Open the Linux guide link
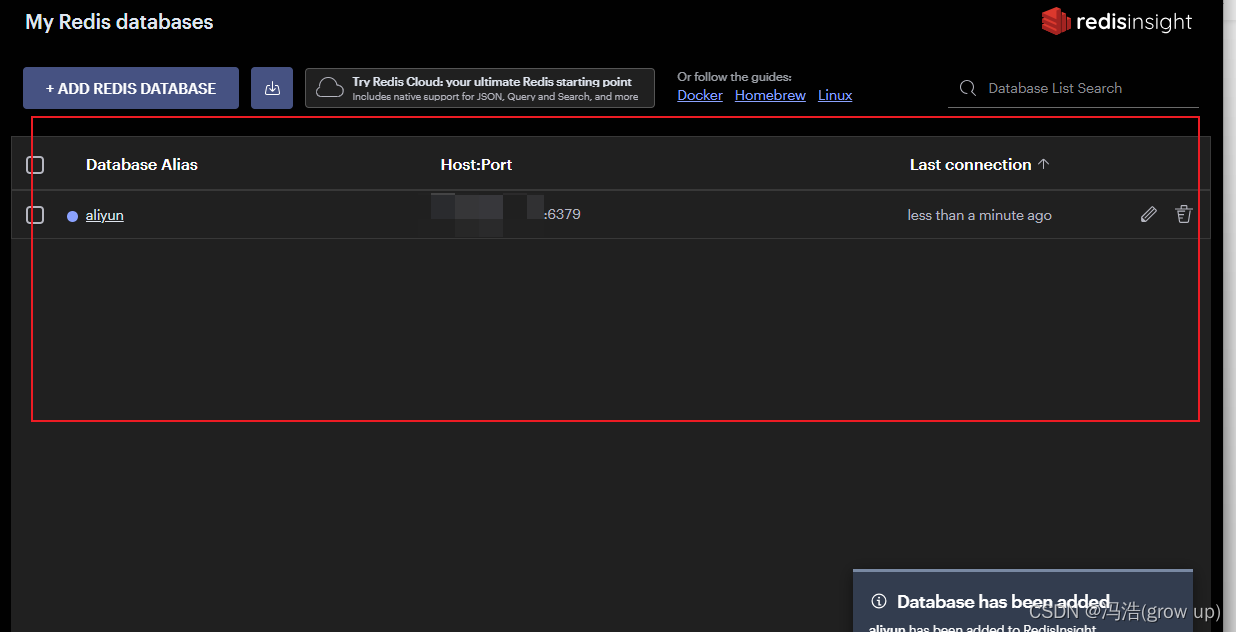This screenshot has width=1236, height=632. (835, 95)
